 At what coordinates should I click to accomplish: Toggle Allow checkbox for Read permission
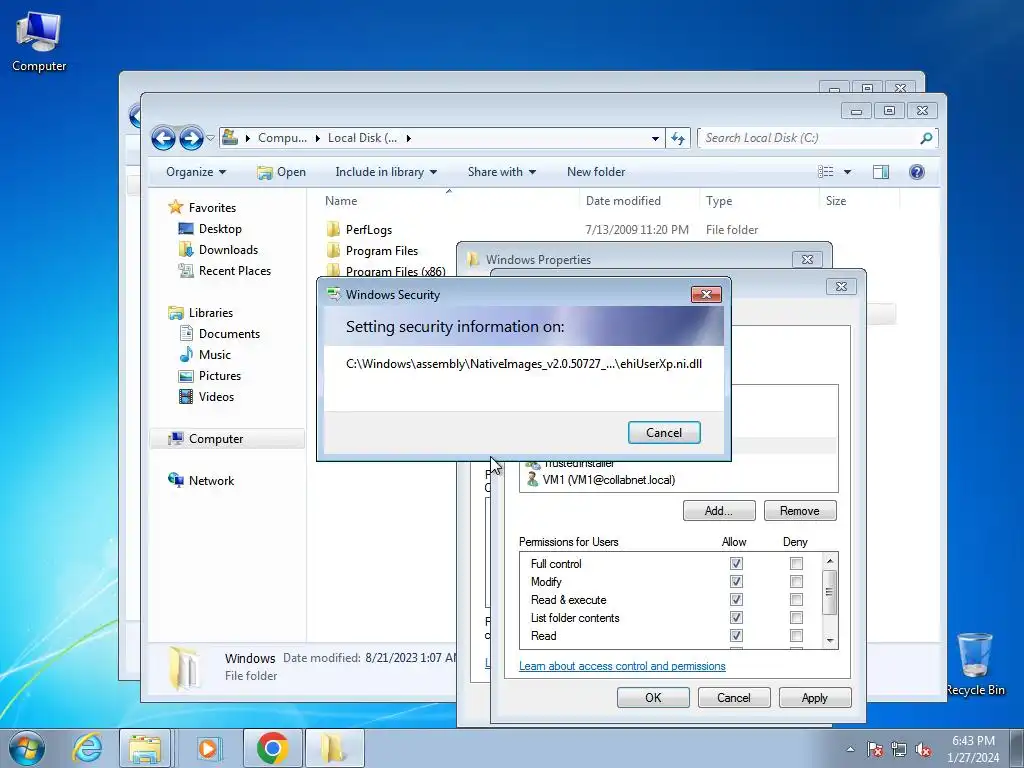(x=736, y=635)
